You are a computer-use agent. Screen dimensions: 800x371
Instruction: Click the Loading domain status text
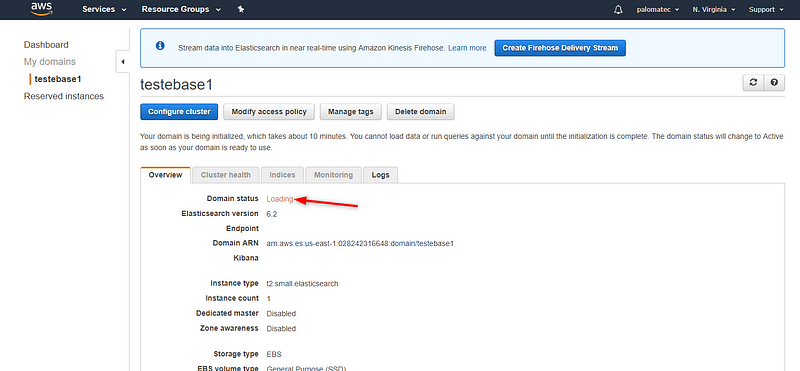[280, 199]
